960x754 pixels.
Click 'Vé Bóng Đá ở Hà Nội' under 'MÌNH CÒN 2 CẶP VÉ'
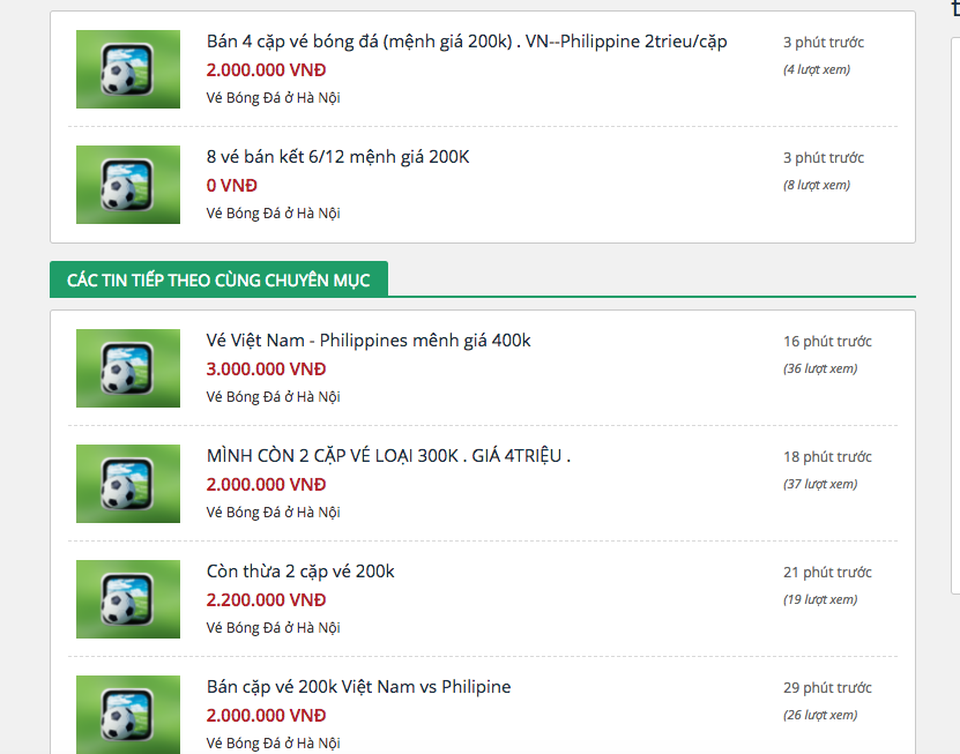[x=273, y=512]
